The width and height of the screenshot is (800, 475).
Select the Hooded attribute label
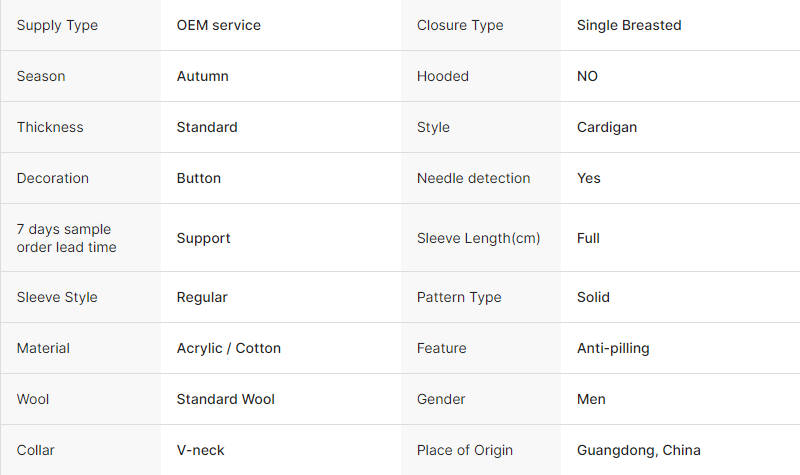(442, 76)
